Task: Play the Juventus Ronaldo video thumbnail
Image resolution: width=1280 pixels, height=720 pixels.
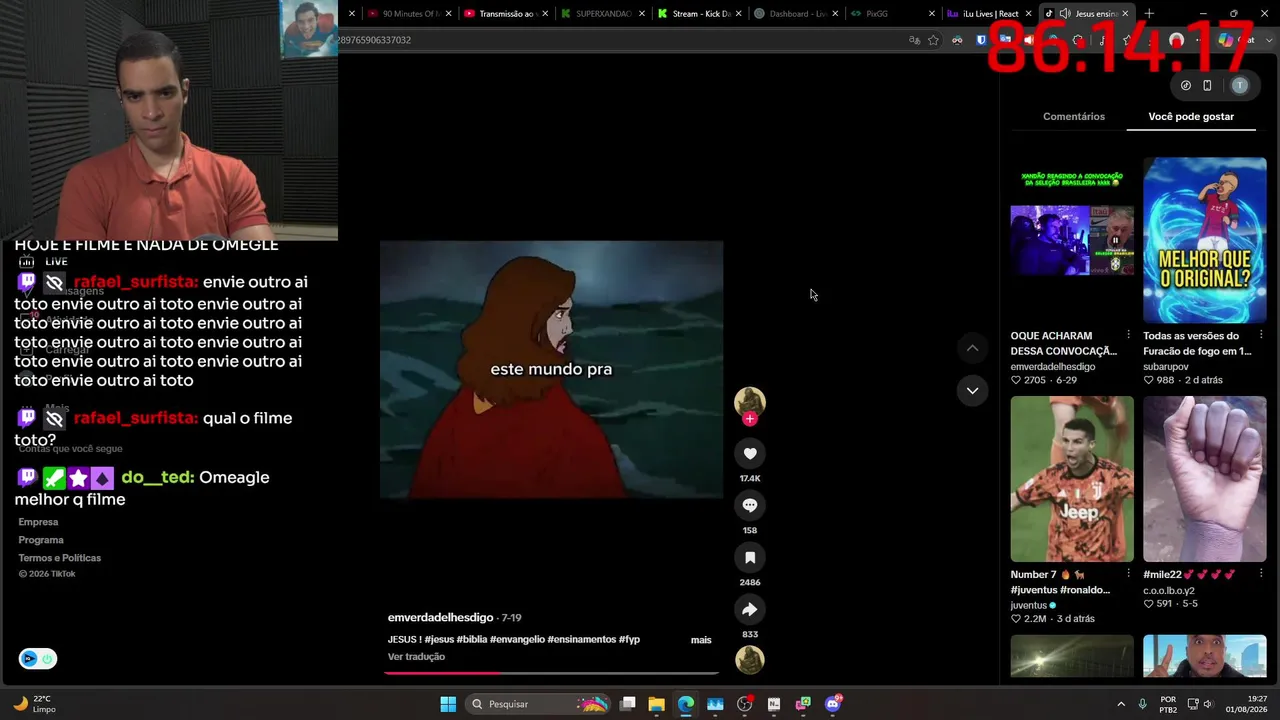Action: tap(1072, 479)
